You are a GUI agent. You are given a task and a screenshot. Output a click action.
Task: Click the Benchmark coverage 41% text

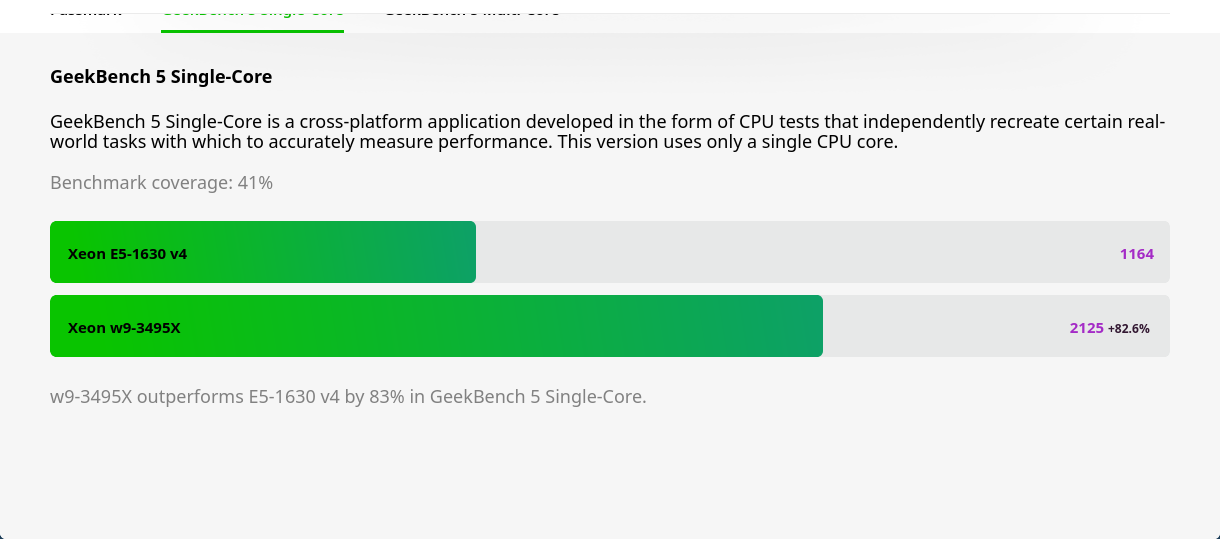[x=161, y=183]
